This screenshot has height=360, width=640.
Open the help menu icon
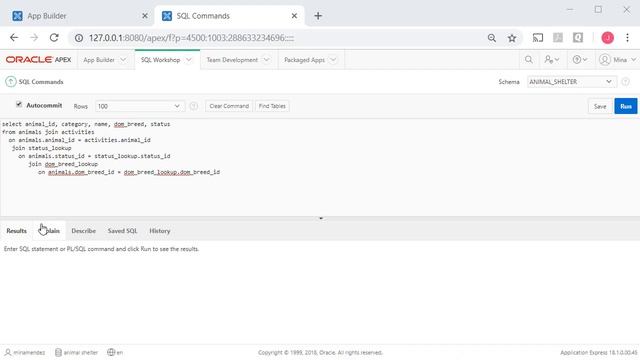(x=580, y=60)
